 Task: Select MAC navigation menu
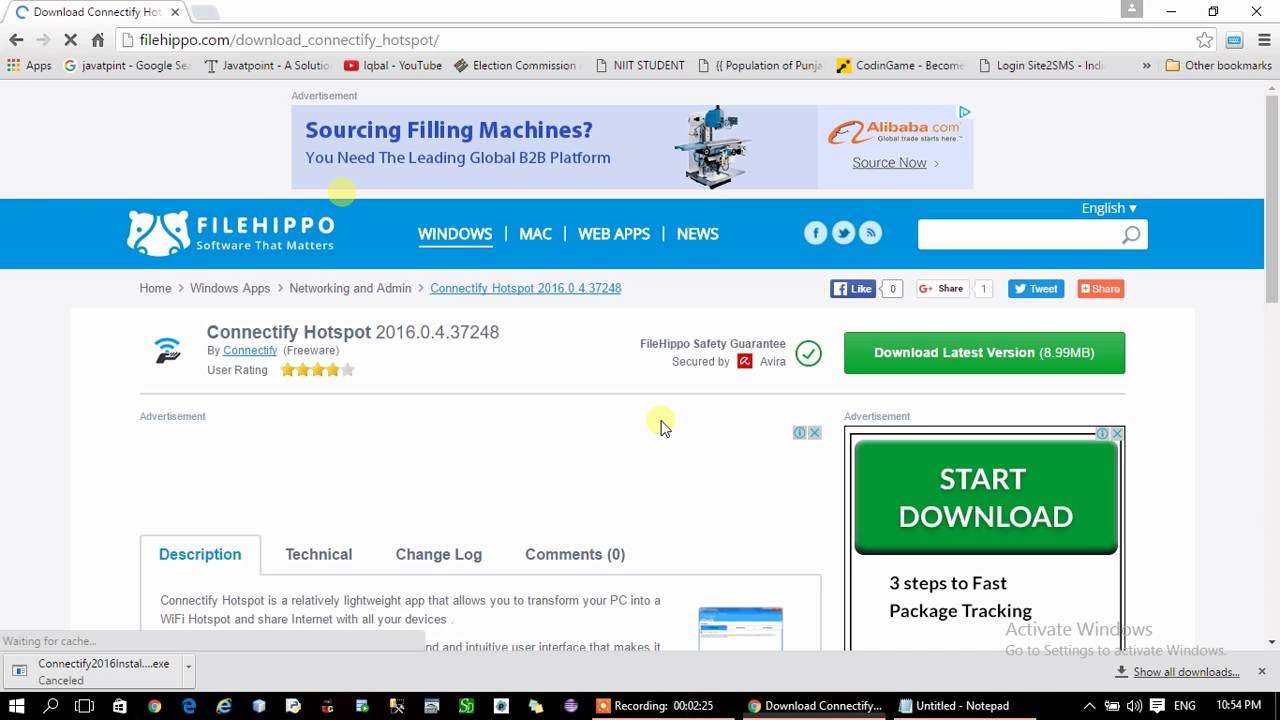coord(535,233)
